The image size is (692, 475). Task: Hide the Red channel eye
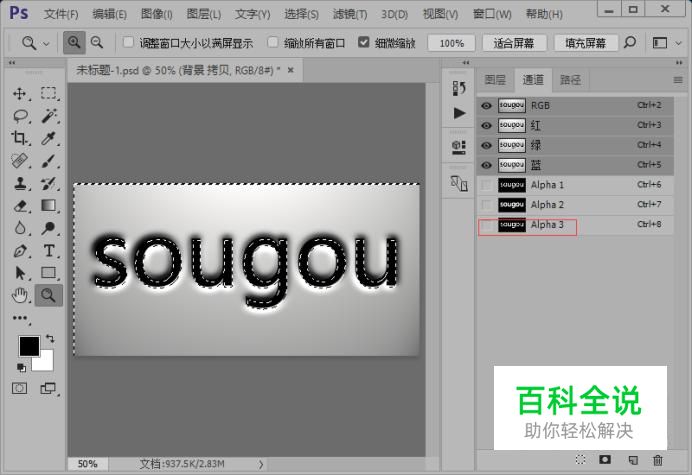coord(486,125)
